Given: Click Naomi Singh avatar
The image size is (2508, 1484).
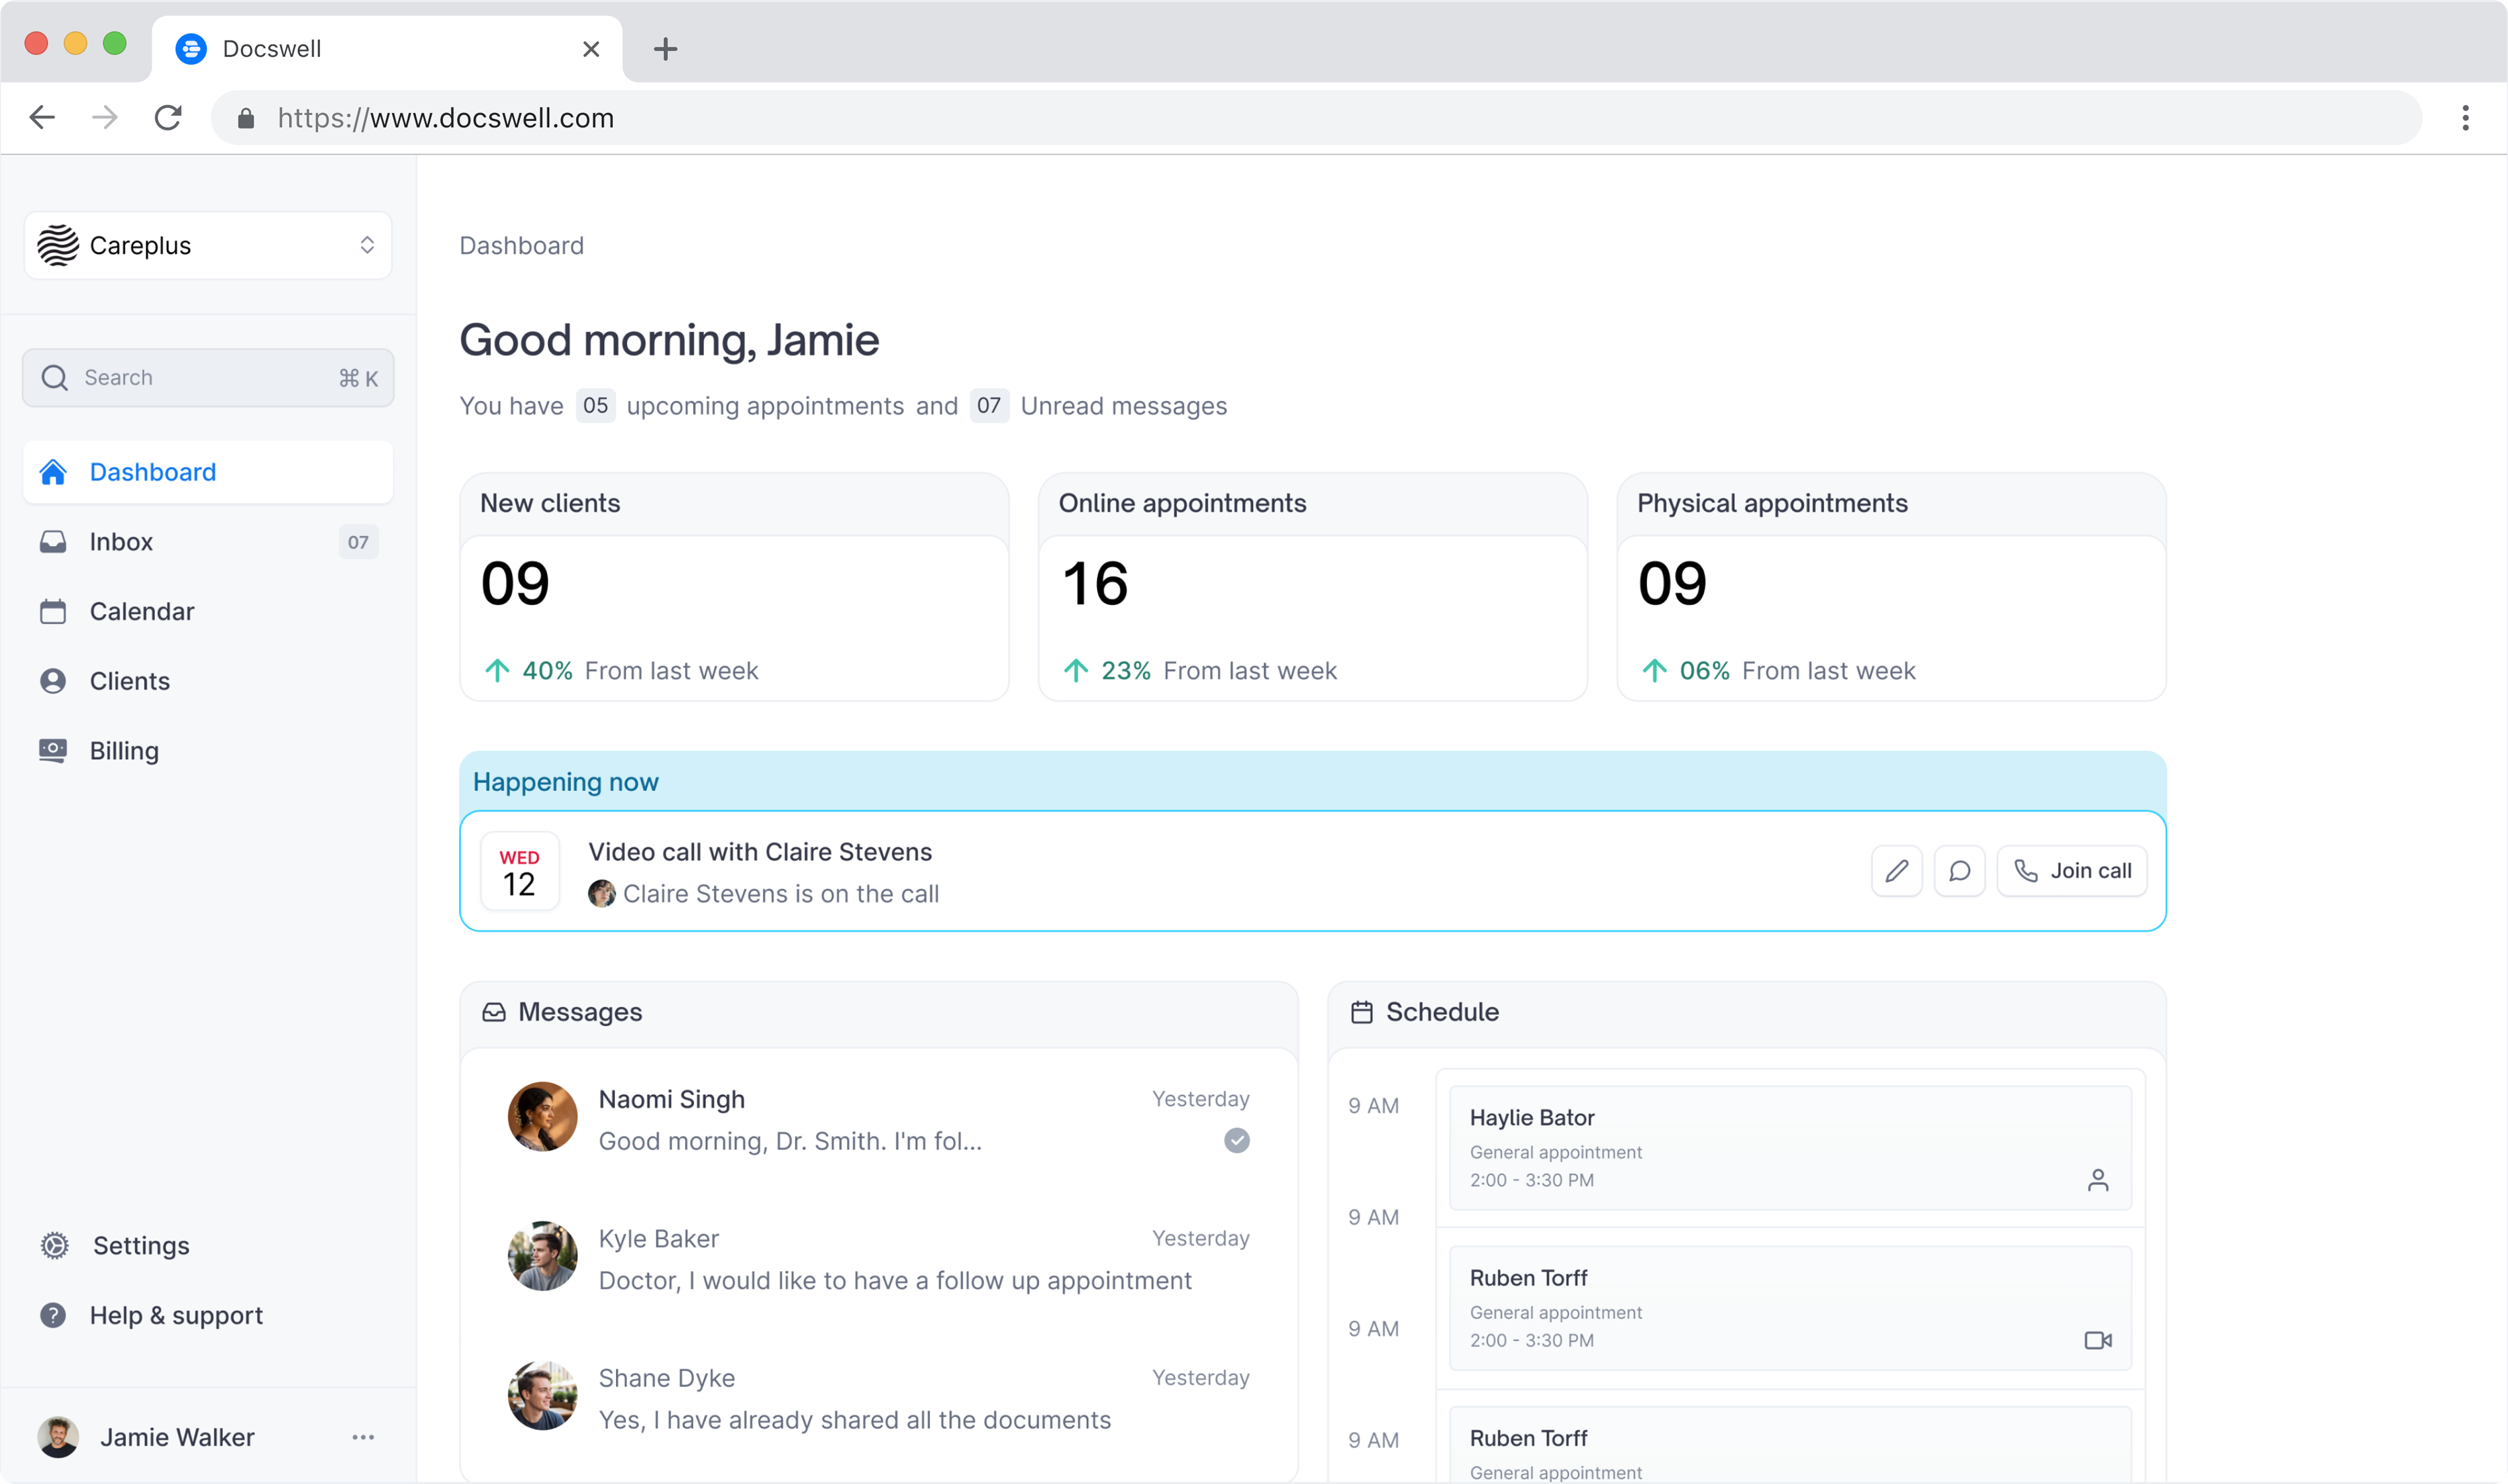Looking at the screenshot, I should tap(542, 1117).
